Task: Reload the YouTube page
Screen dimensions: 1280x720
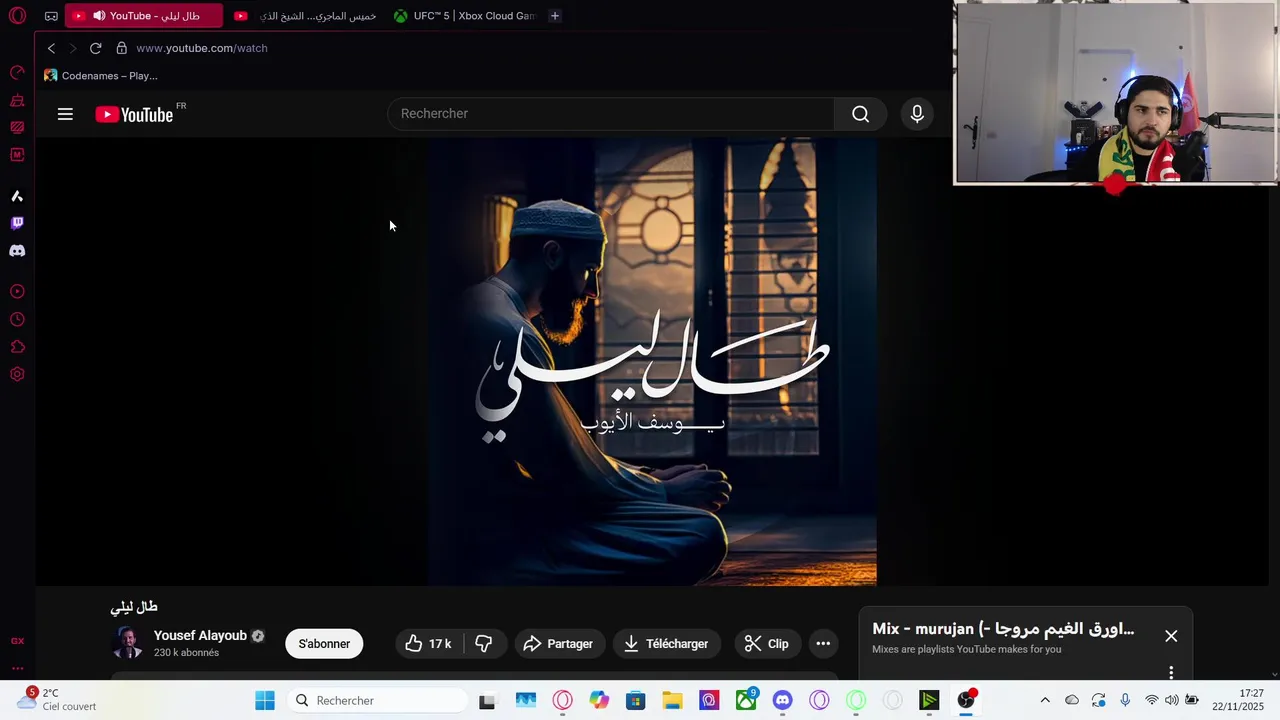Action: (x=95, y=48)
